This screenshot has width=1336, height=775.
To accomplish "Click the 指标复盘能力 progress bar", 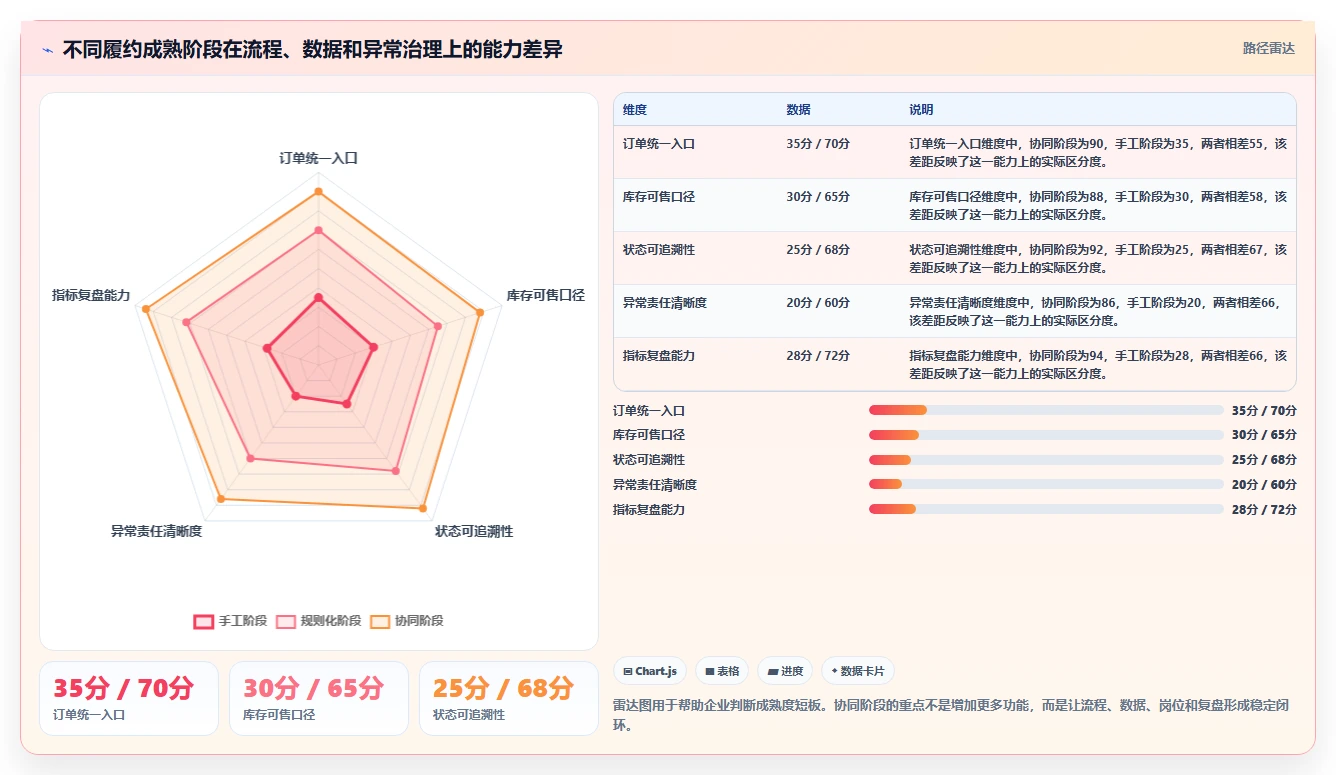I will 1046,509.
